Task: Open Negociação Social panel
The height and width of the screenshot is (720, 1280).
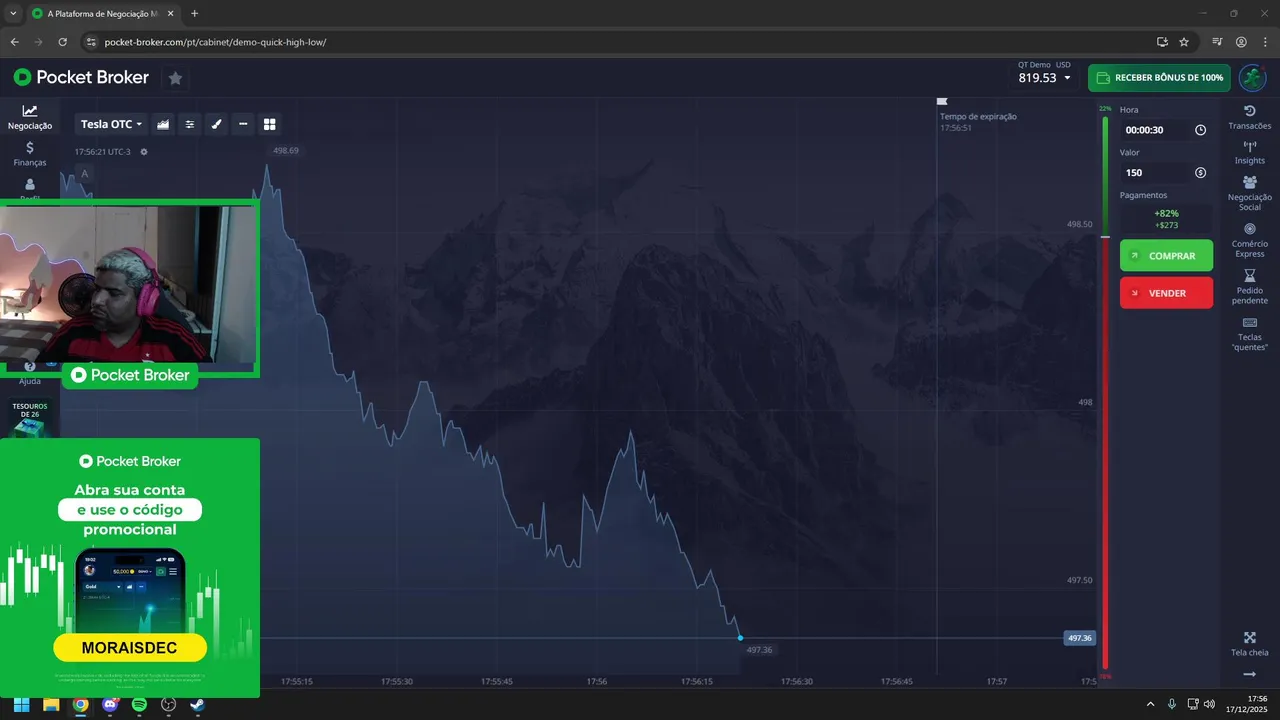Action: pos(1249,194)
